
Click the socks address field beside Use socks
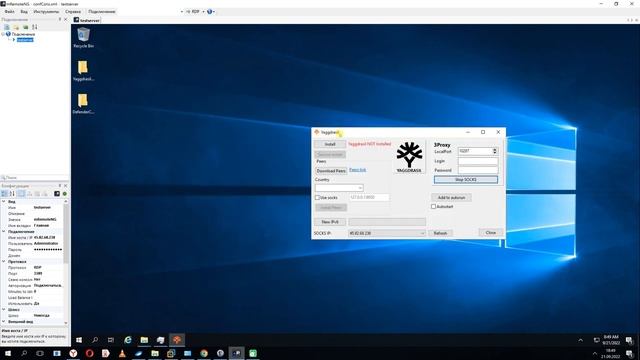pyautogui.click(x=369, y=197)
